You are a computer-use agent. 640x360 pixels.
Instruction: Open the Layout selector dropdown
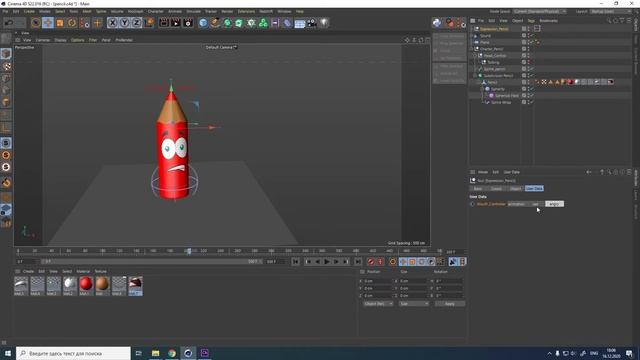click(x=610, y=11)
